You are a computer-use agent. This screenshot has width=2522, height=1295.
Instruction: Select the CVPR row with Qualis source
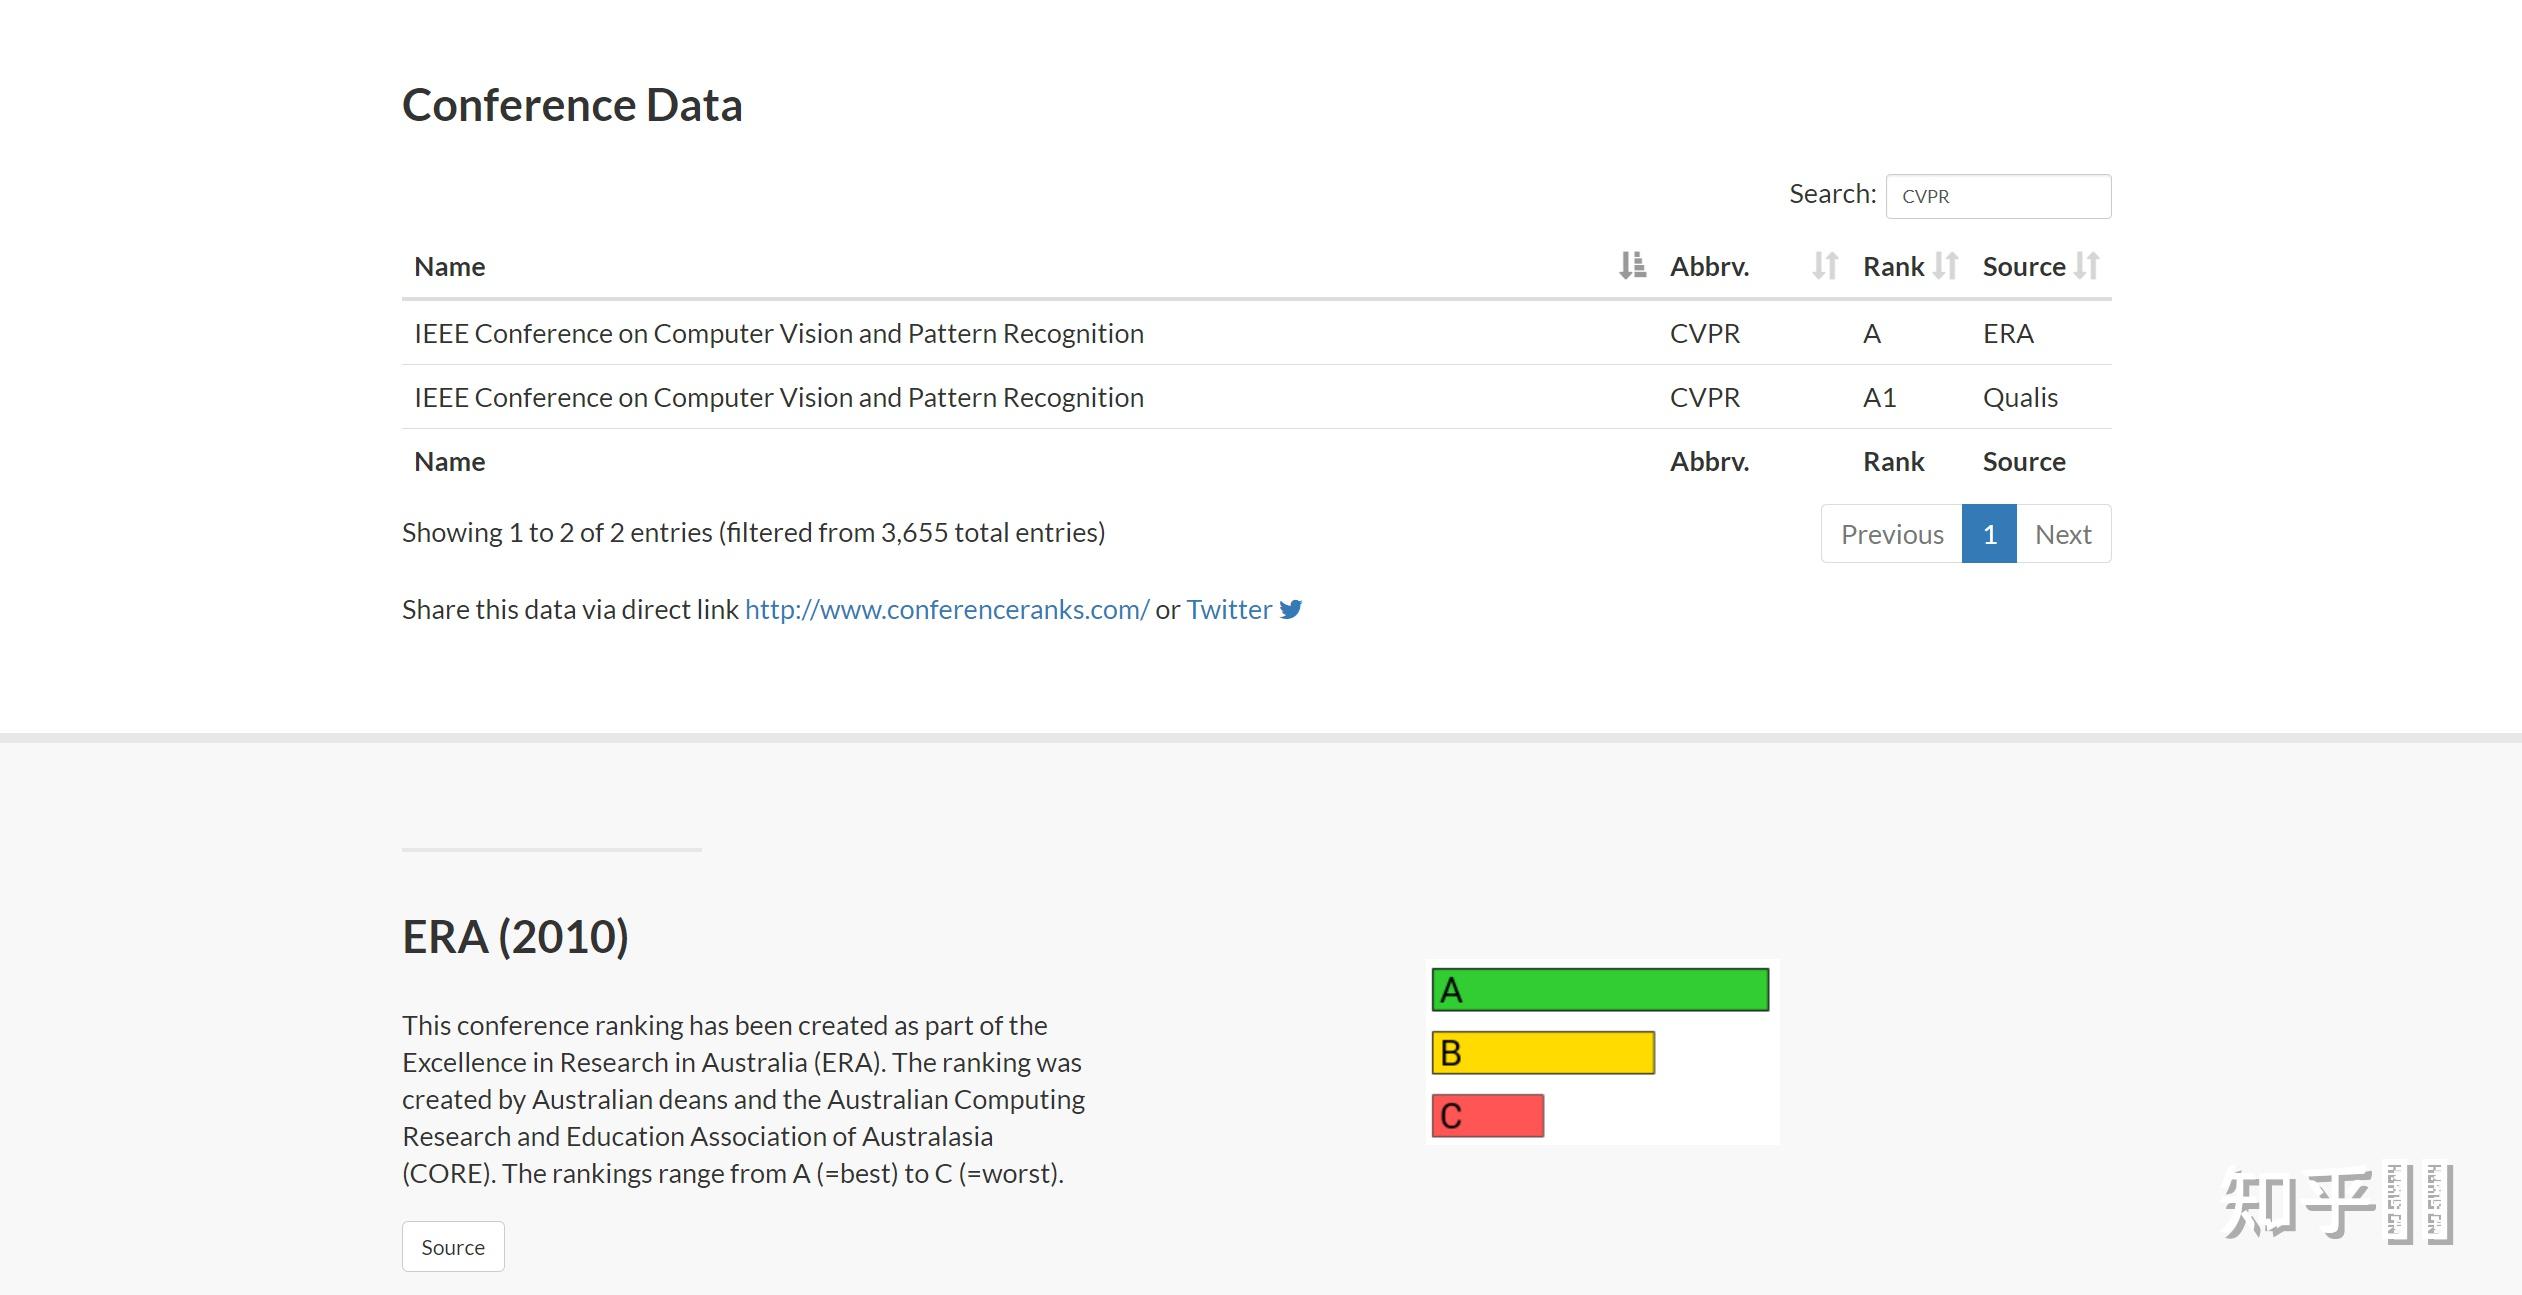tap(778, 397)
